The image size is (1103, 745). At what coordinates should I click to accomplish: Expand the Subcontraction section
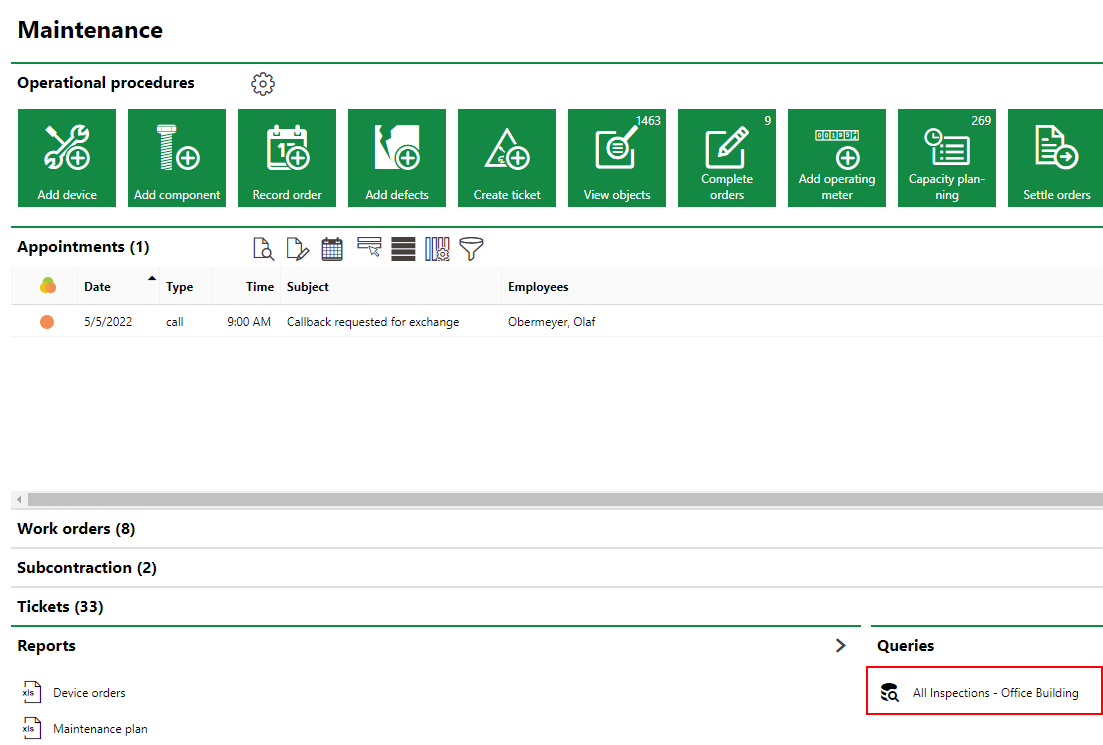point(87,568)
